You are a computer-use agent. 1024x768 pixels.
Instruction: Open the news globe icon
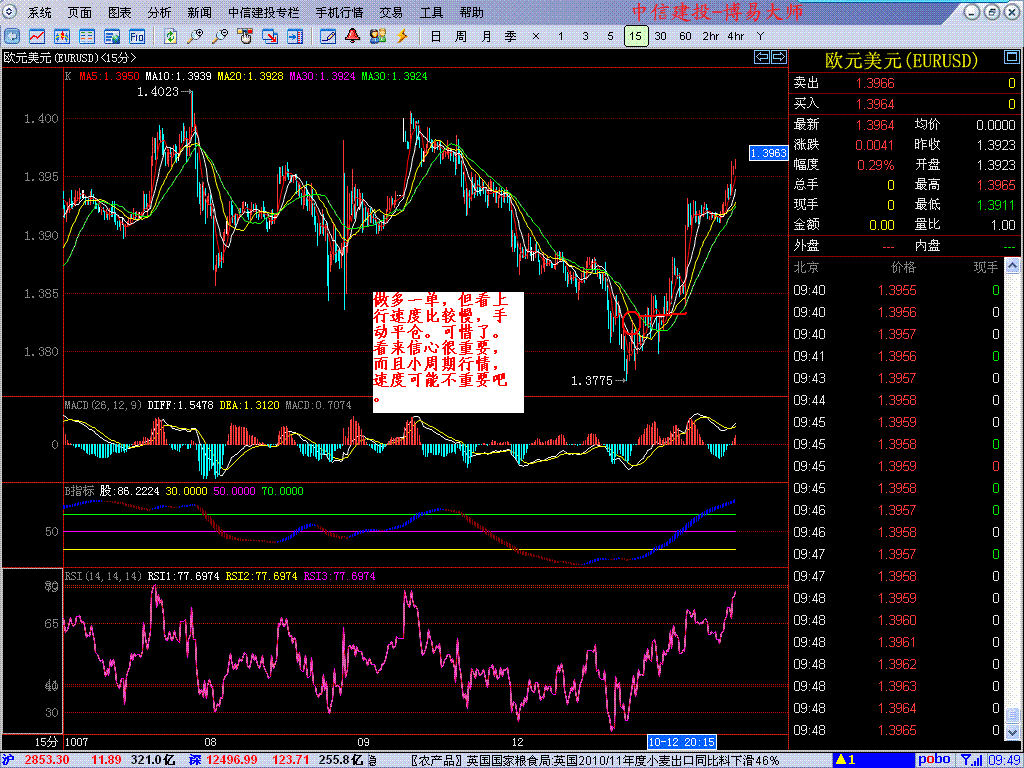pos(112,36)
